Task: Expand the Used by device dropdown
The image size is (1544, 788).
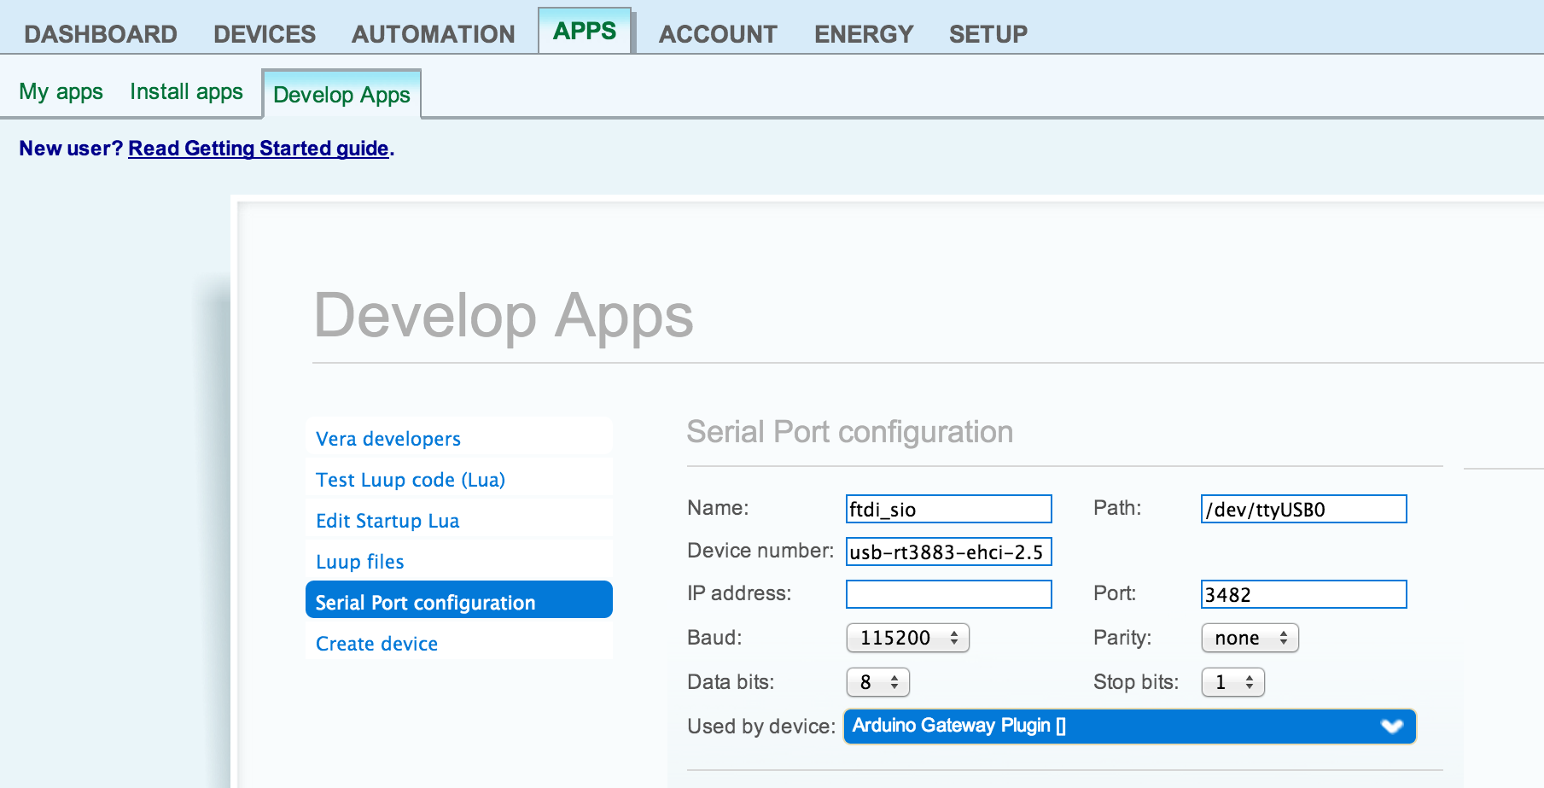Action: pyautogui.click(x=1129, y=726)
